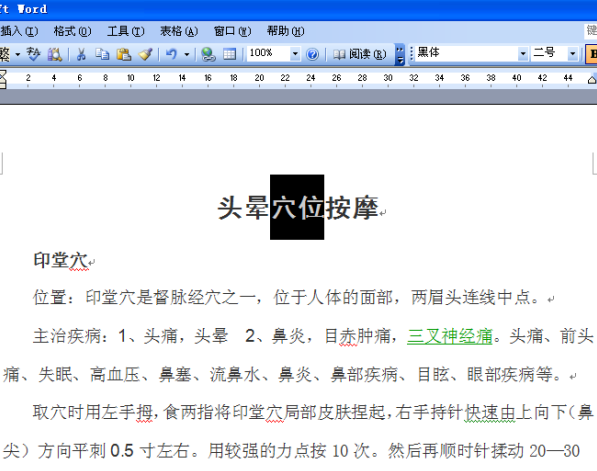Click the 印堂穴 bold heading
Screen dimensions: 597x471
coord(61,260)
